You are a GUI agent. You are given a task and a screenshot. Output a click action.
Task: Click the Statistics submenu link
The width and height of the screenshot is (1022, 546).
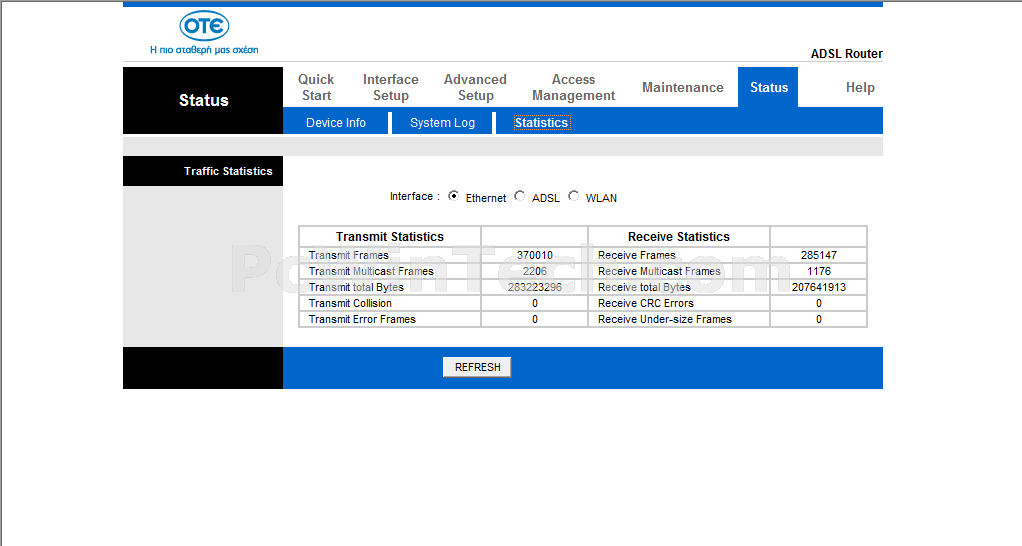pyautogui.click(x=541, y=122)
